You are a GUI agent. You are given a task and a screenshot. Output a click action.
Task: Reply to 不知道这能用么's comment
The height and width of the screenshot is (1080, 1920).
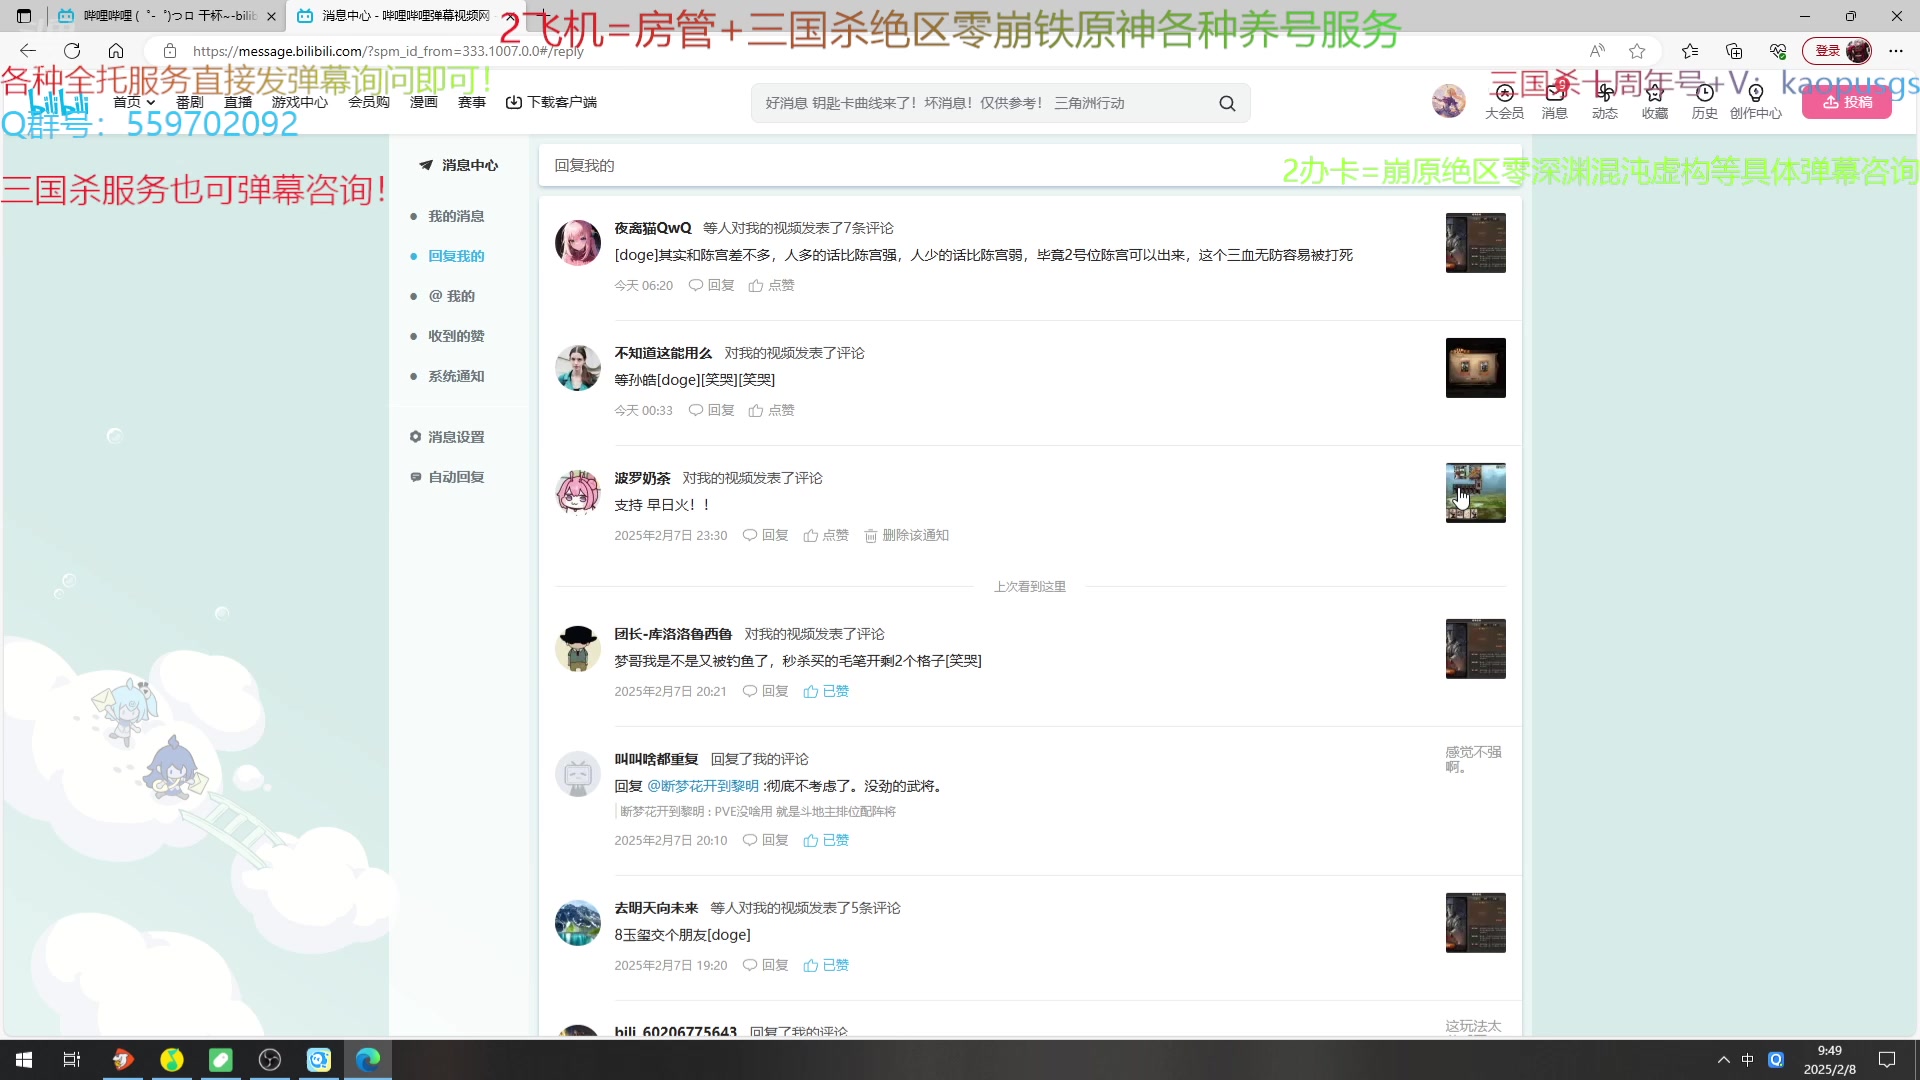click(711, 411)
